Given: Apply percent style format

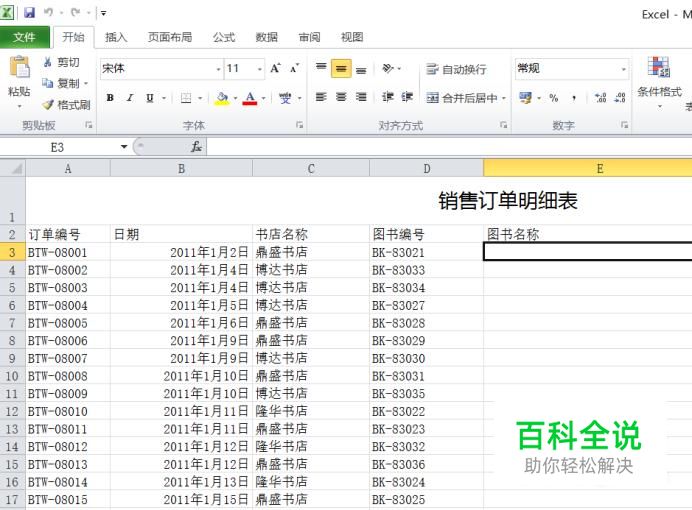Looking at the screenshot, I should tap(554, 98).
